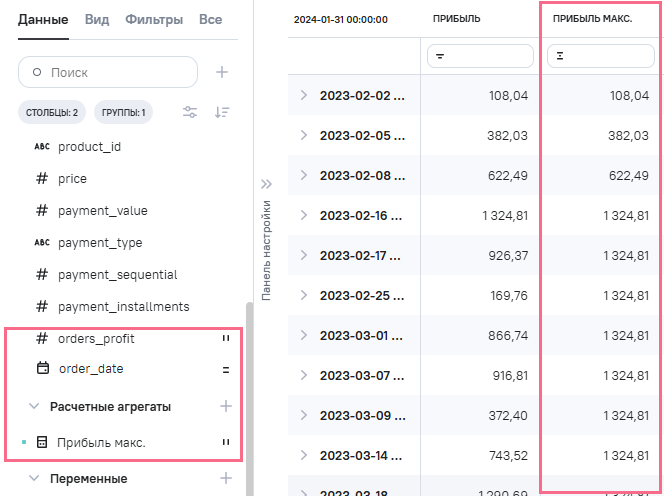Switch to the Вид tab

pos(97,19)
